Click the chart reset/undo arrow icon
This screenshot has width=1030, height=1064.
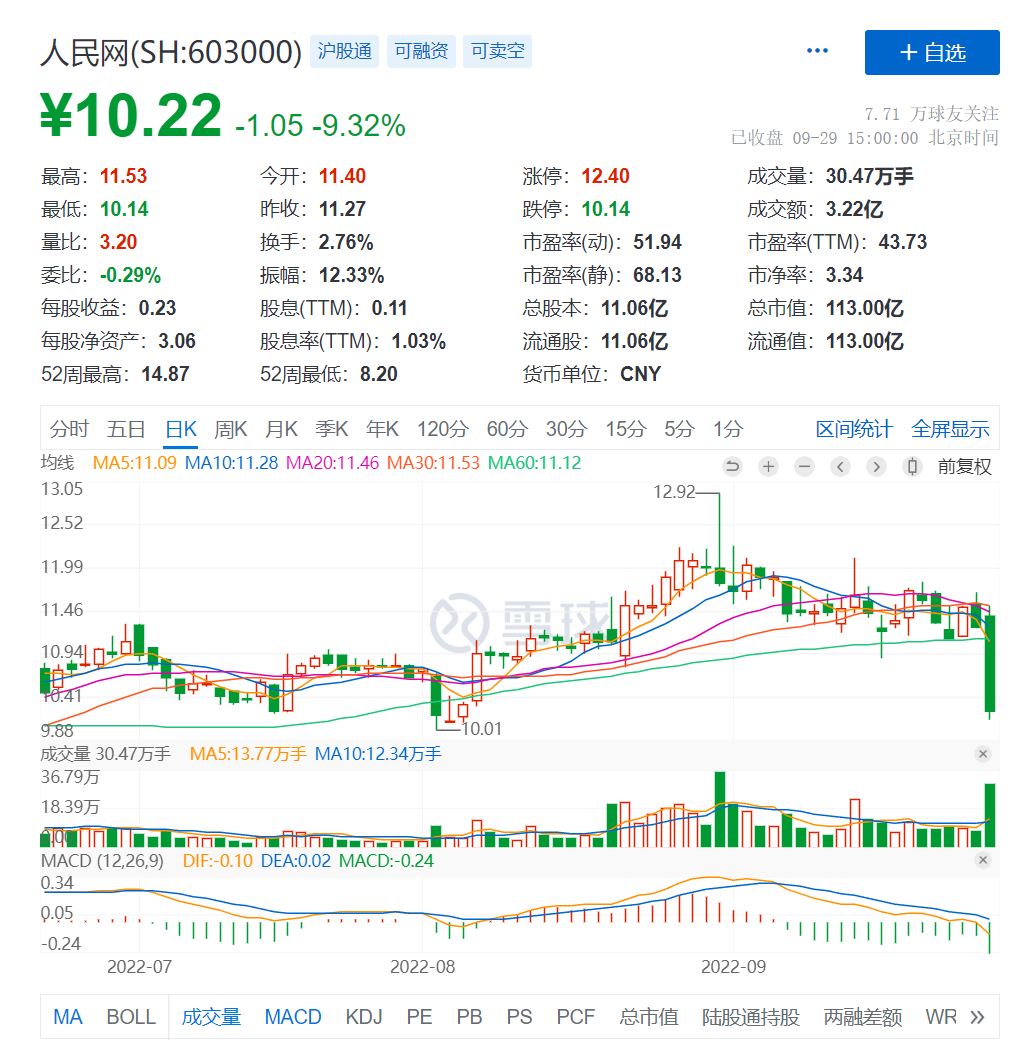click(x=732, y=466)
